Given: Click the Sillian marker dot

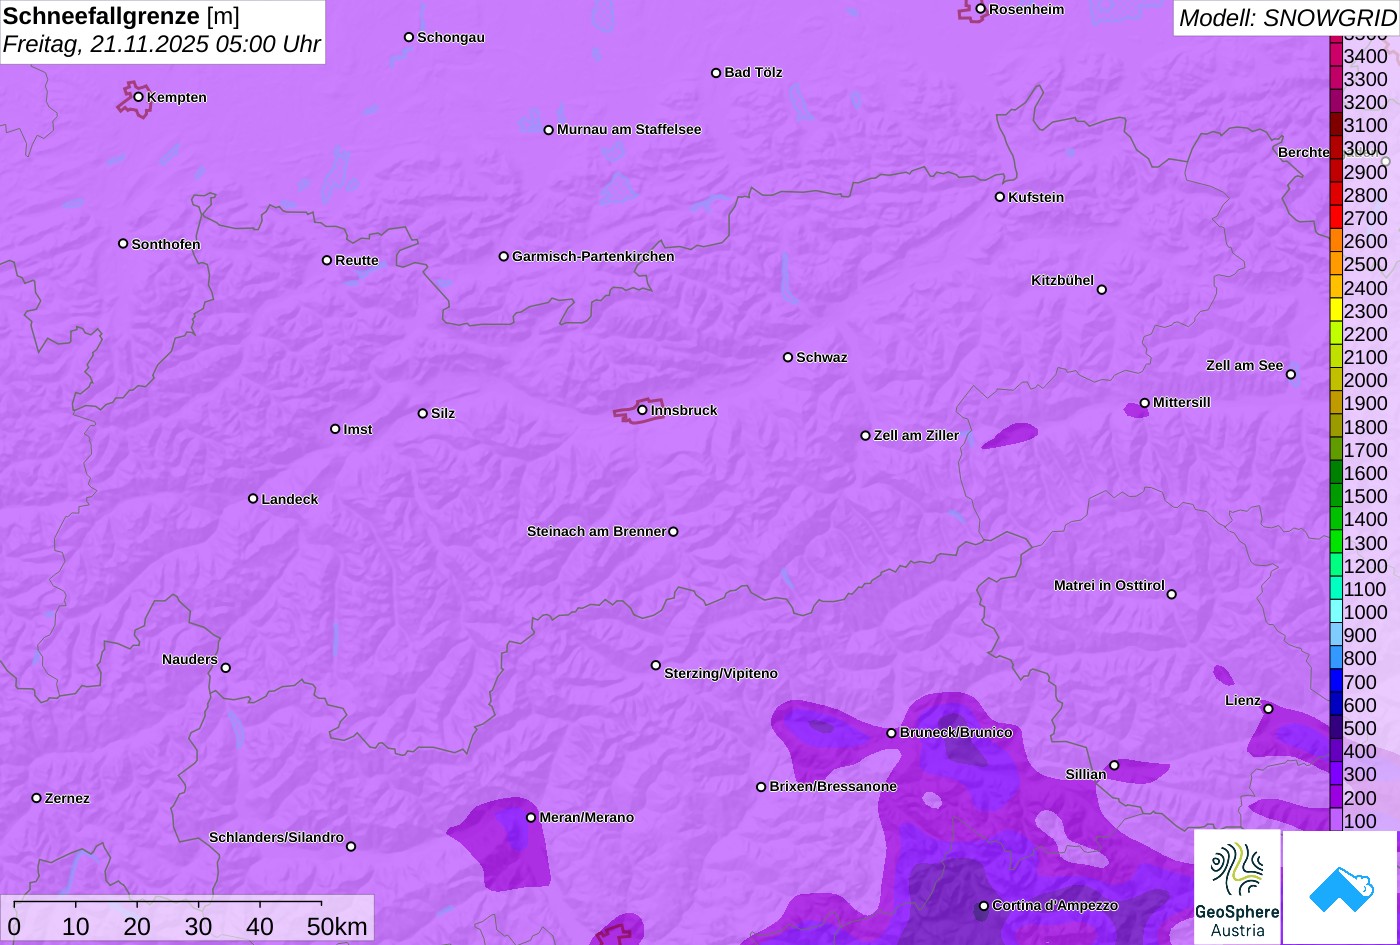Looking at the screenshot, I should (1114, 765).
